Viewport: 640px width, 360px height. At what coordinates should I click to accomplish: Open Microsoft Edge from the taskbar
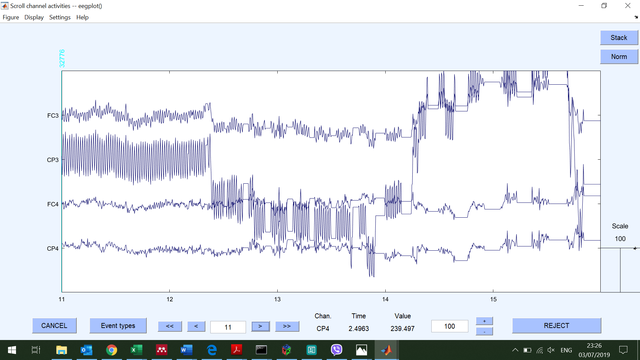[x=211, y=350]
